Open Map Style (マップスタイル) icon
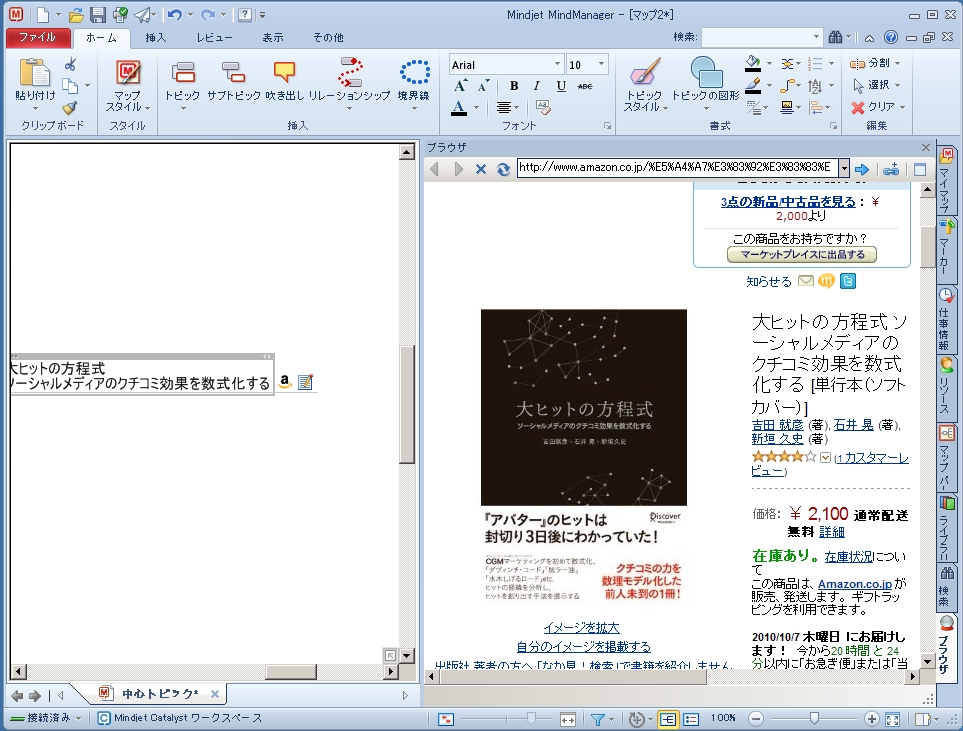Image resolution: width=963 pixels, height=731 pixels. [128, 72]
